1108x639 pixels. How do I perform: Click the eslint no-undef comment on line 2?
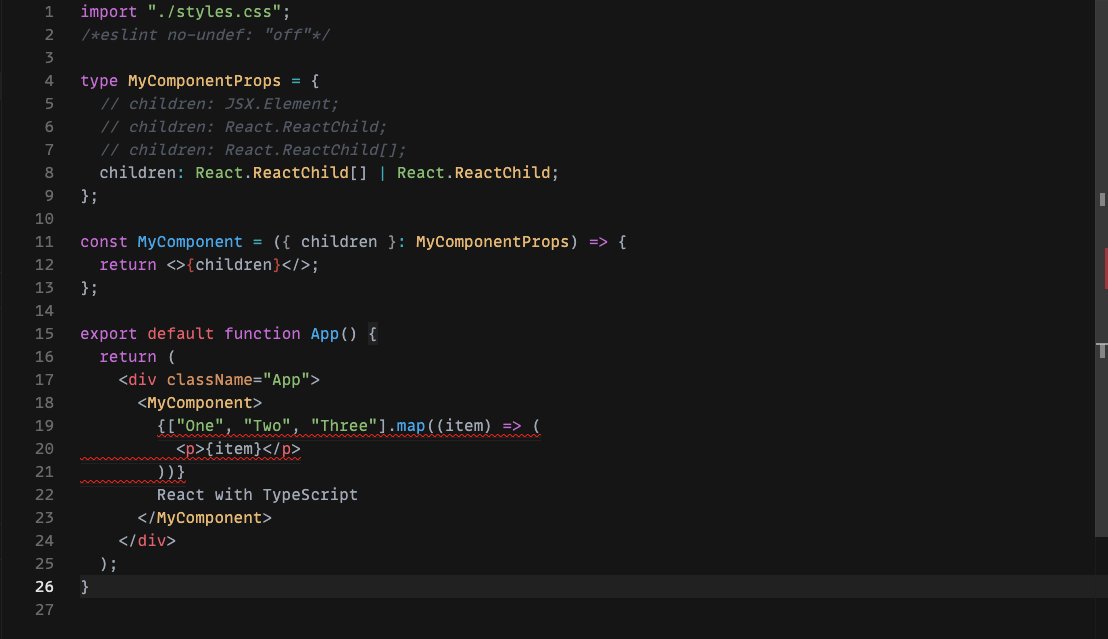tap(205, 35)
